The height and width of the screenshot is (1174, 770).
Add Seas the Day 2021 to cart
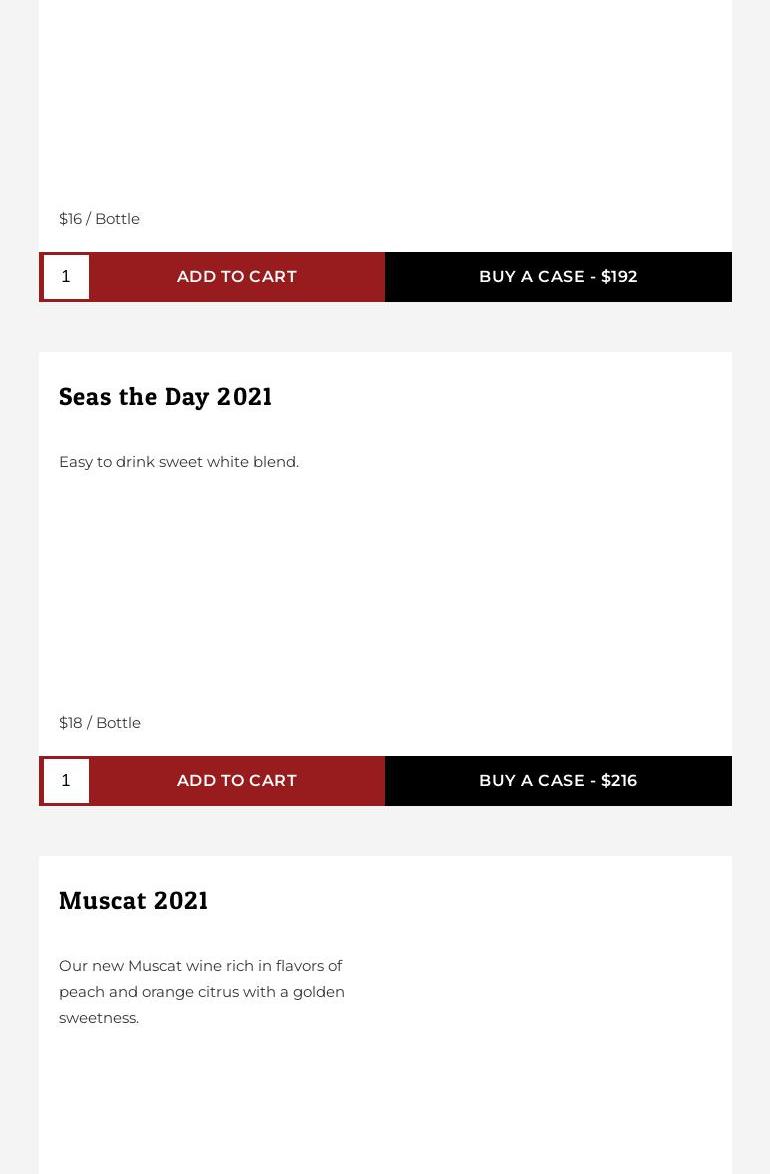click(x=237, y=781)
